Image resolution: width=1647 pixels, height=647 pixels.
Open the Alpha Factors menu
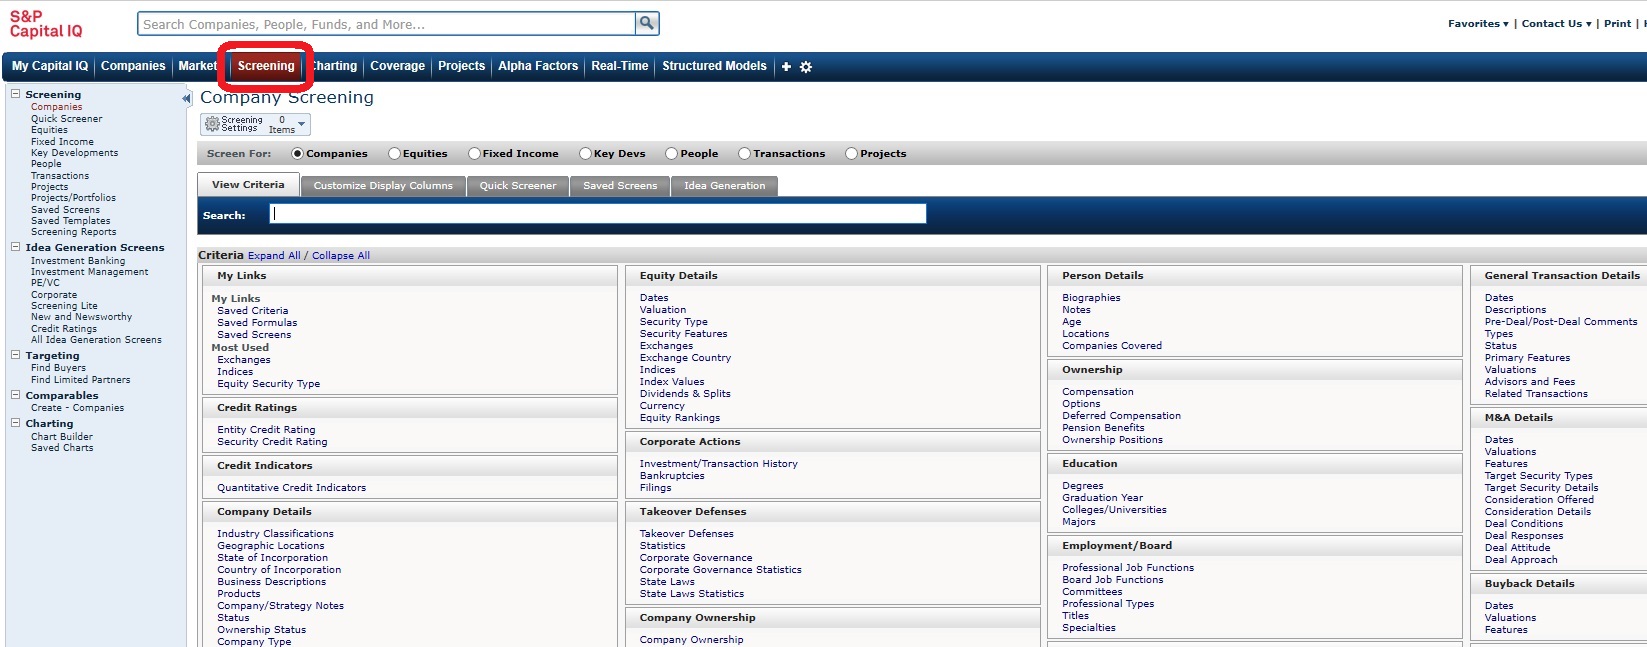538,66
